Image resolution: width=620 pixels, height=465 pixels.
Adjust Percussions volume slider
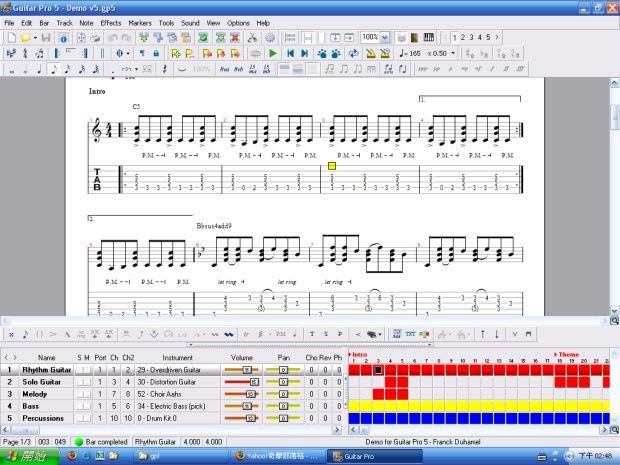click(241, 418)
